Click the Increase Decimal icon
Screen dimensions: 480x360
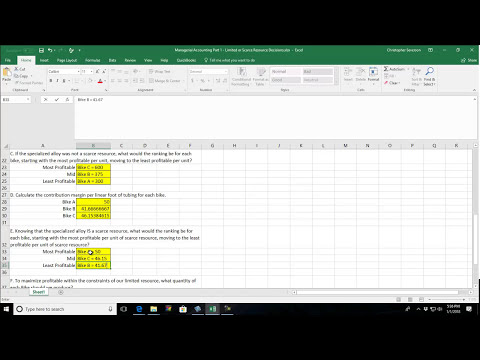[x=218, y=81]
